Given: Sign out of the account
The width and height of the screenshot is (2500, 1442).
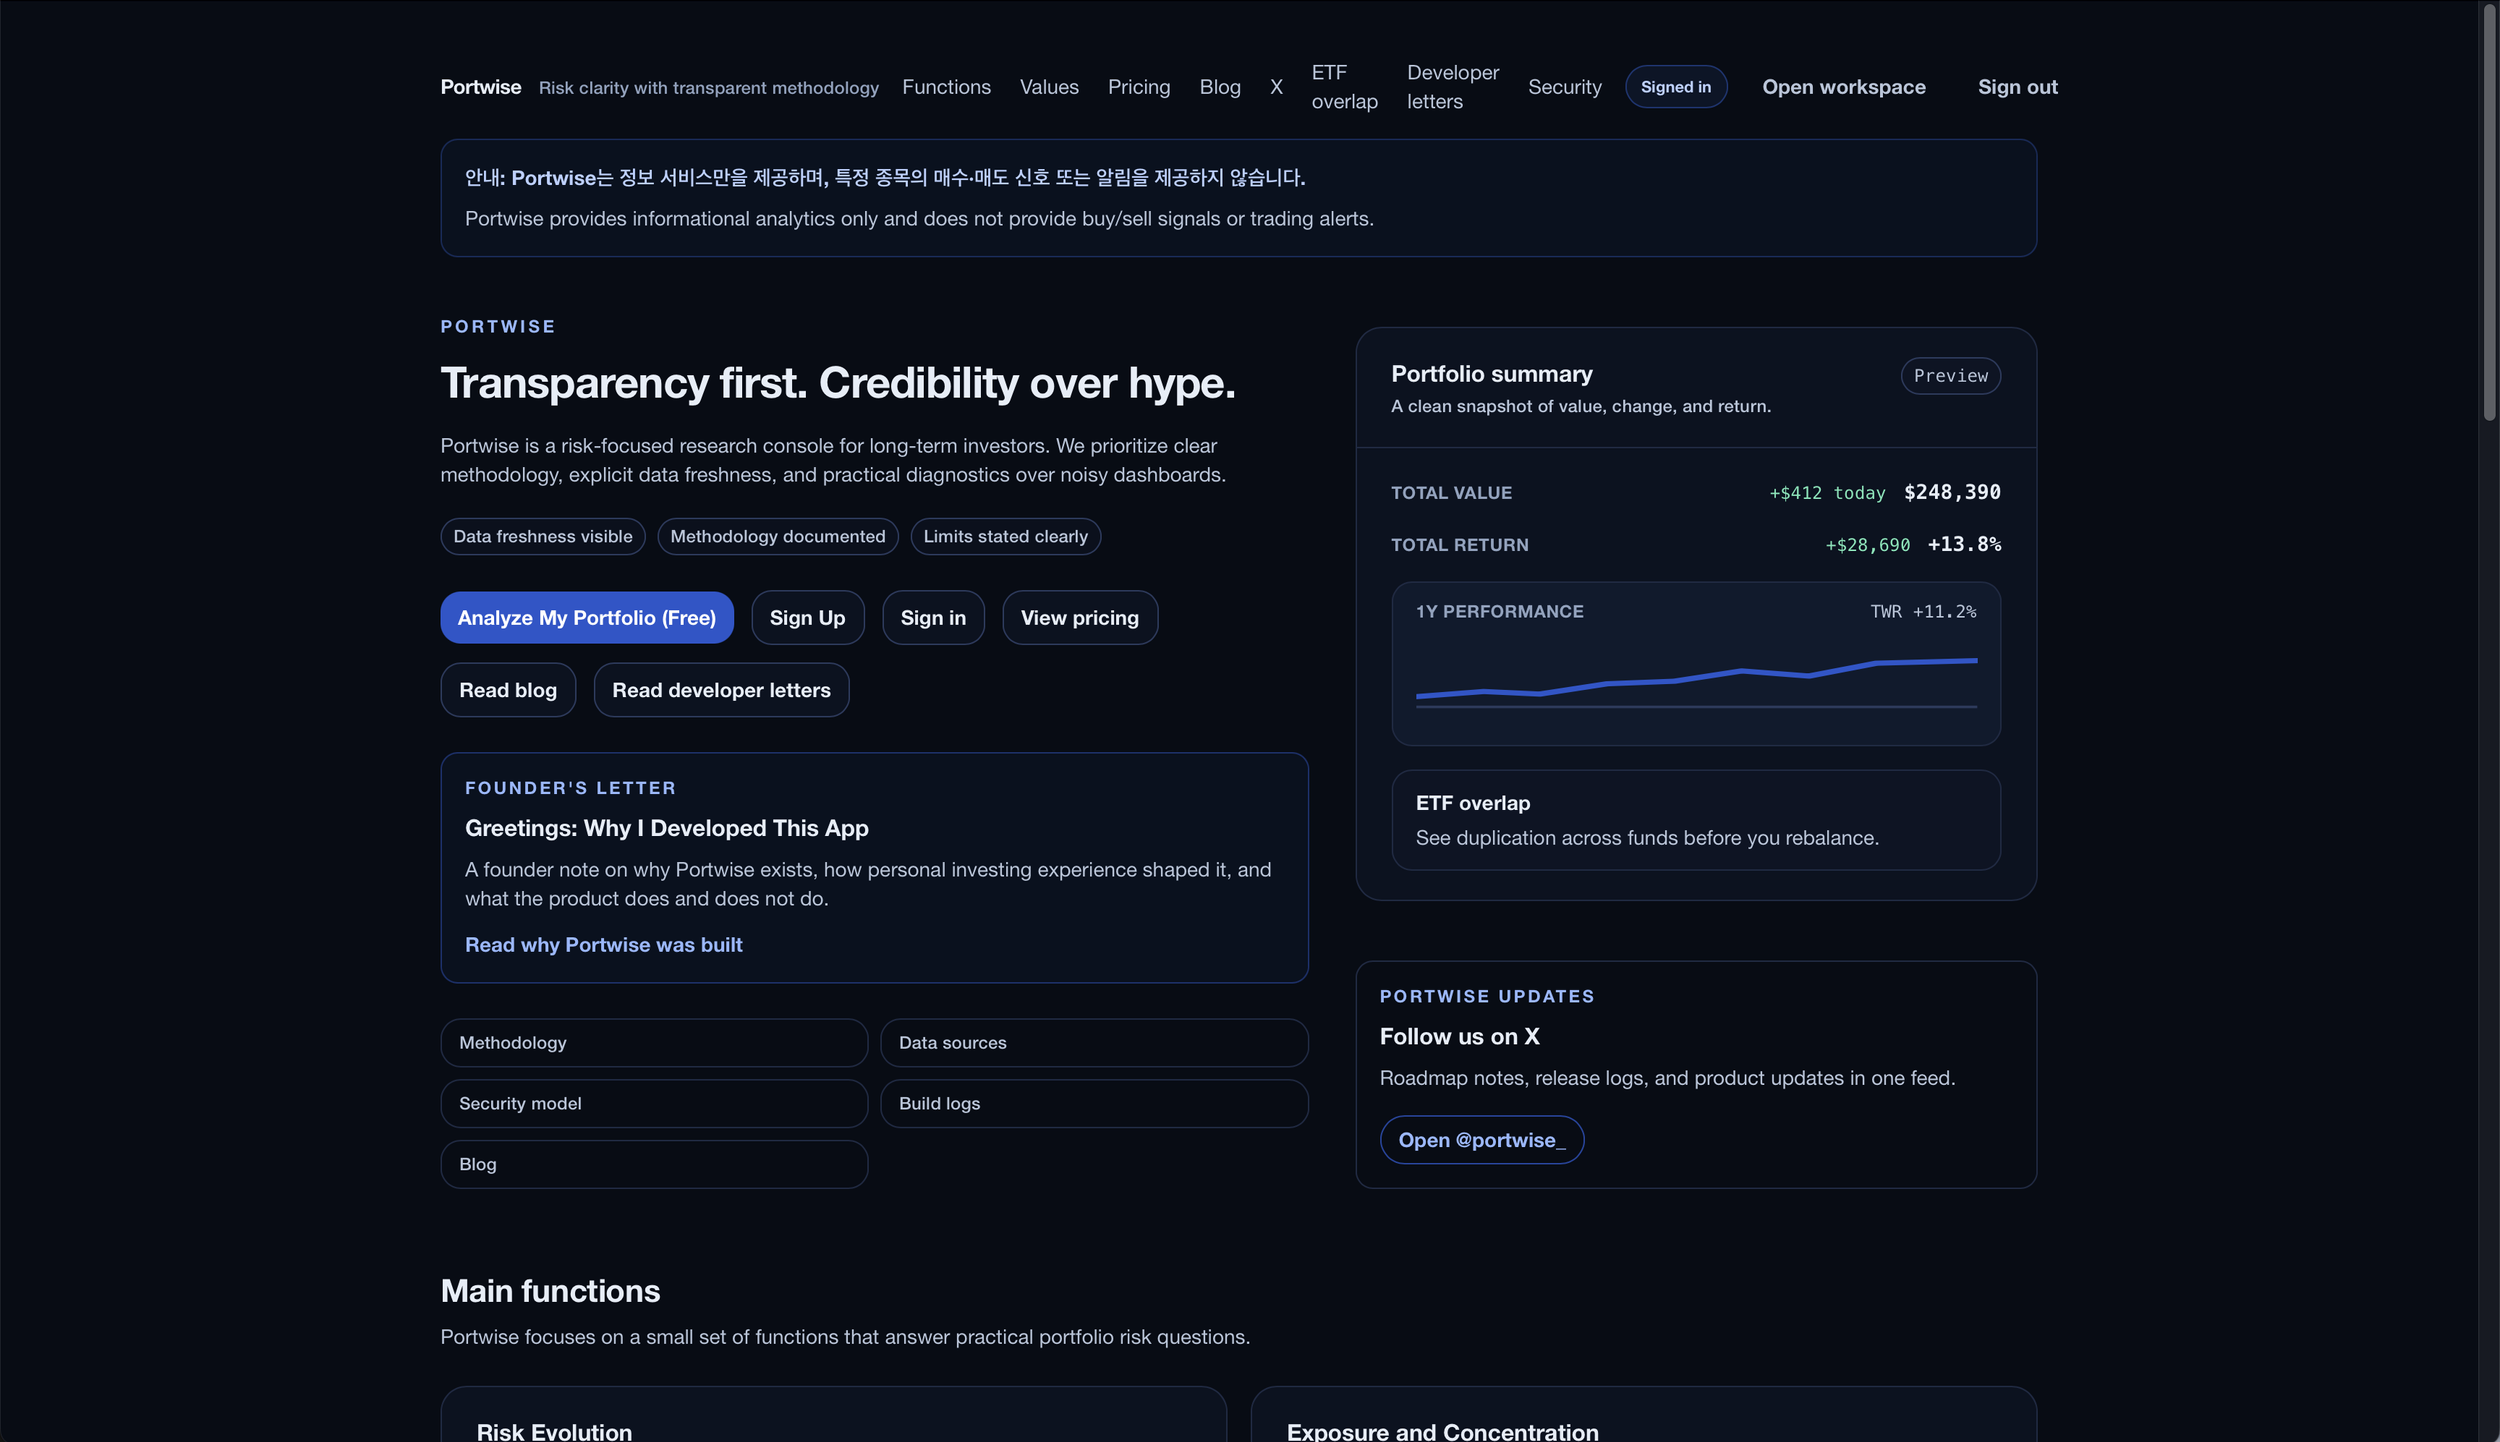Looking at the screenshot, I should tap(2016, 87).
